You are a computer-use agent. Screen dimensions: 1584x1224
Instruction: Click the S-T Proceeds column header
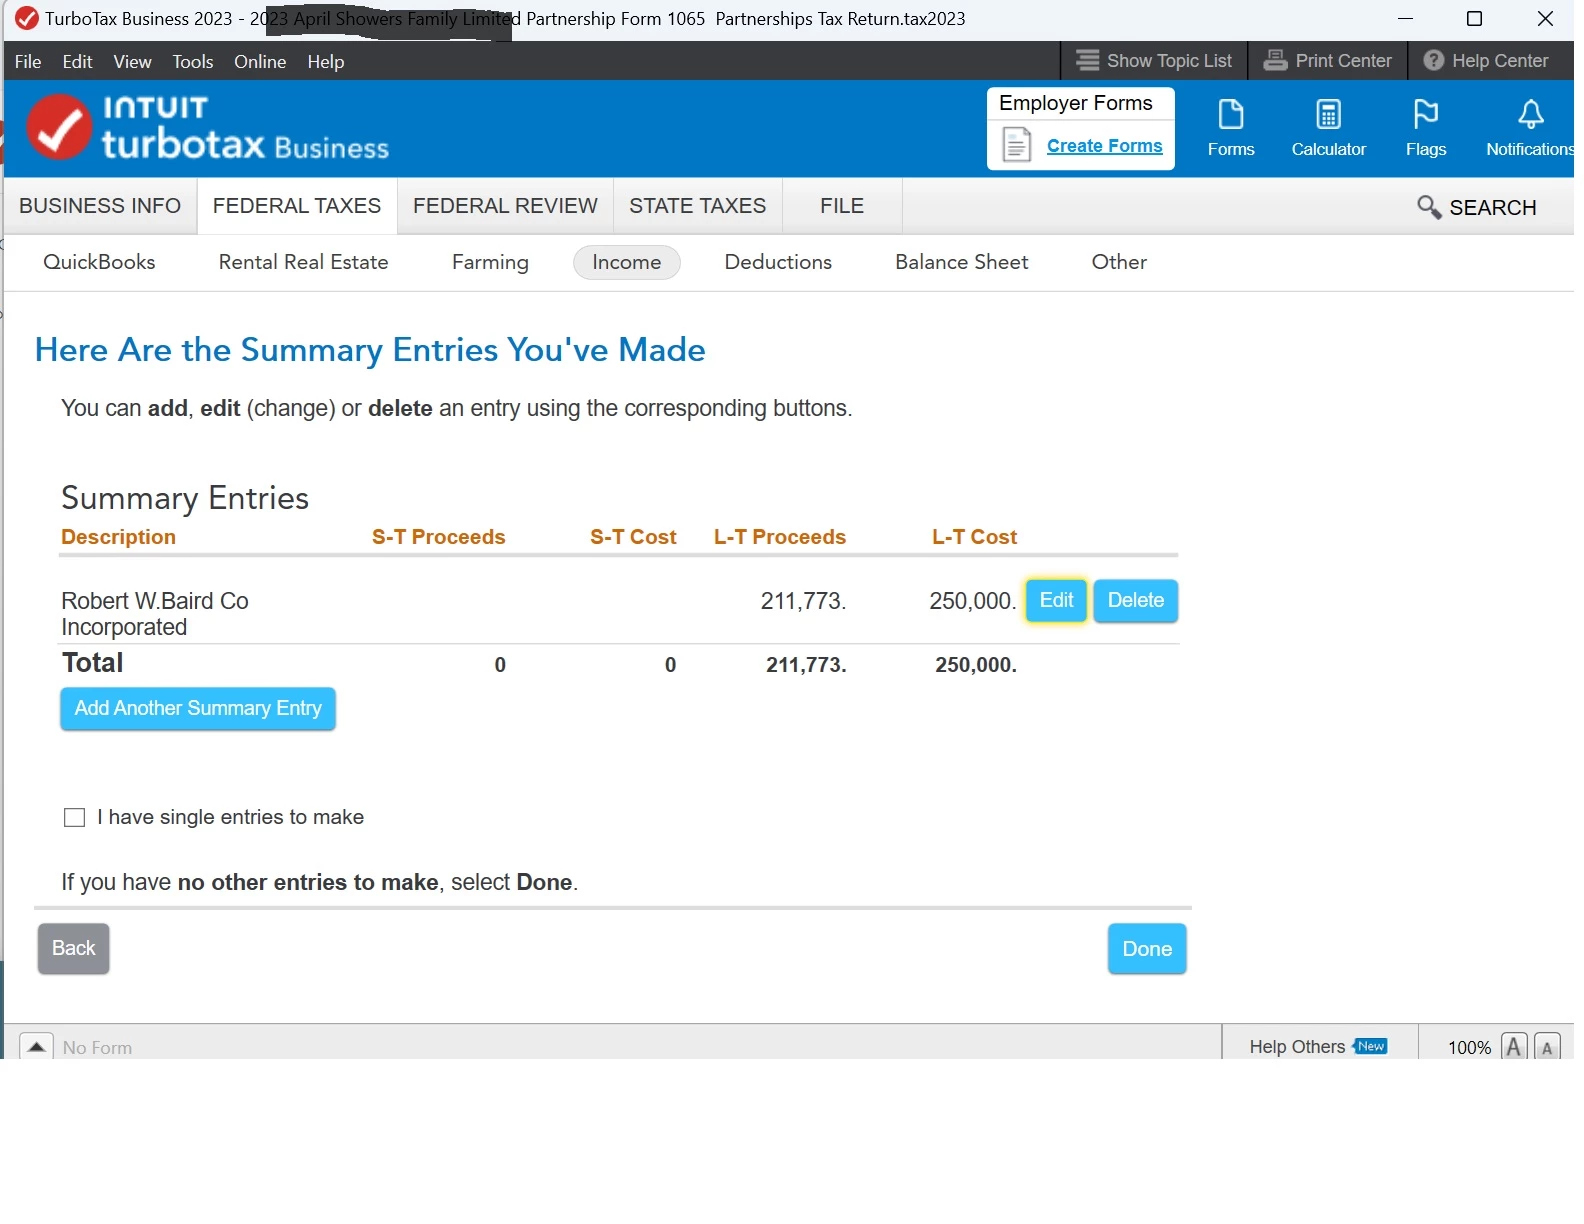click(438, 537)
